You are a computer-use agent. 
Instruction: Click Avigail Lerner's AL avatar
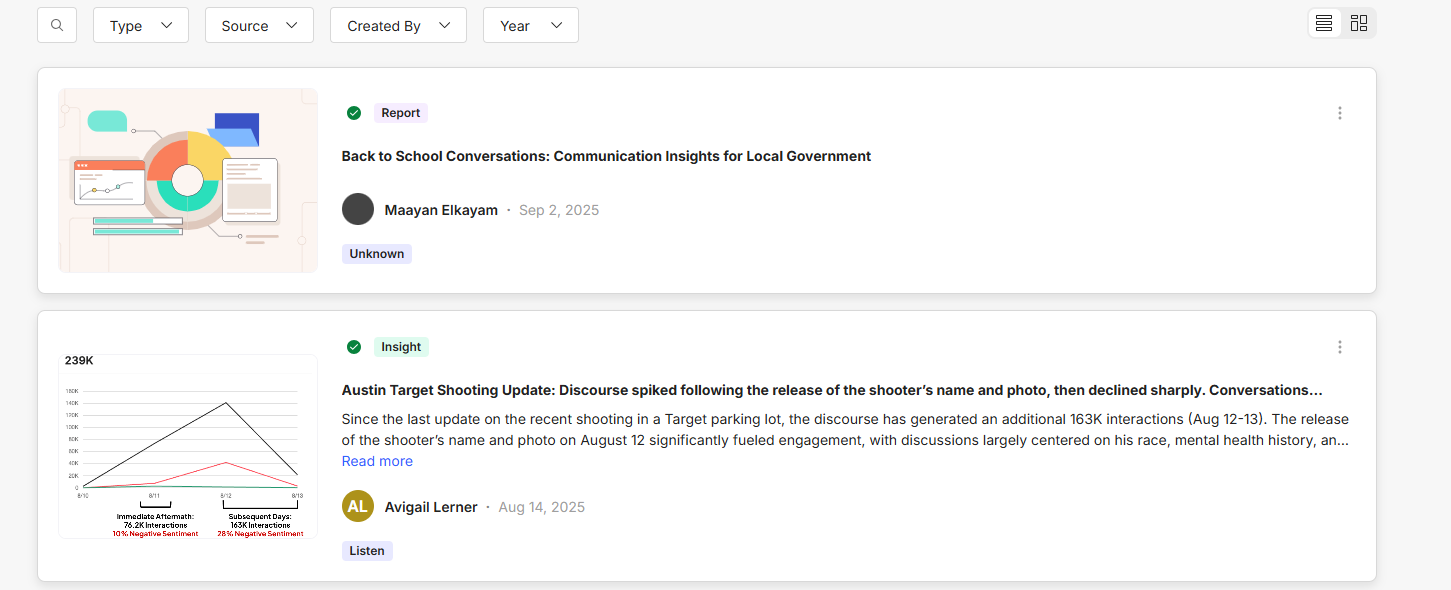[x=358, y=506]
